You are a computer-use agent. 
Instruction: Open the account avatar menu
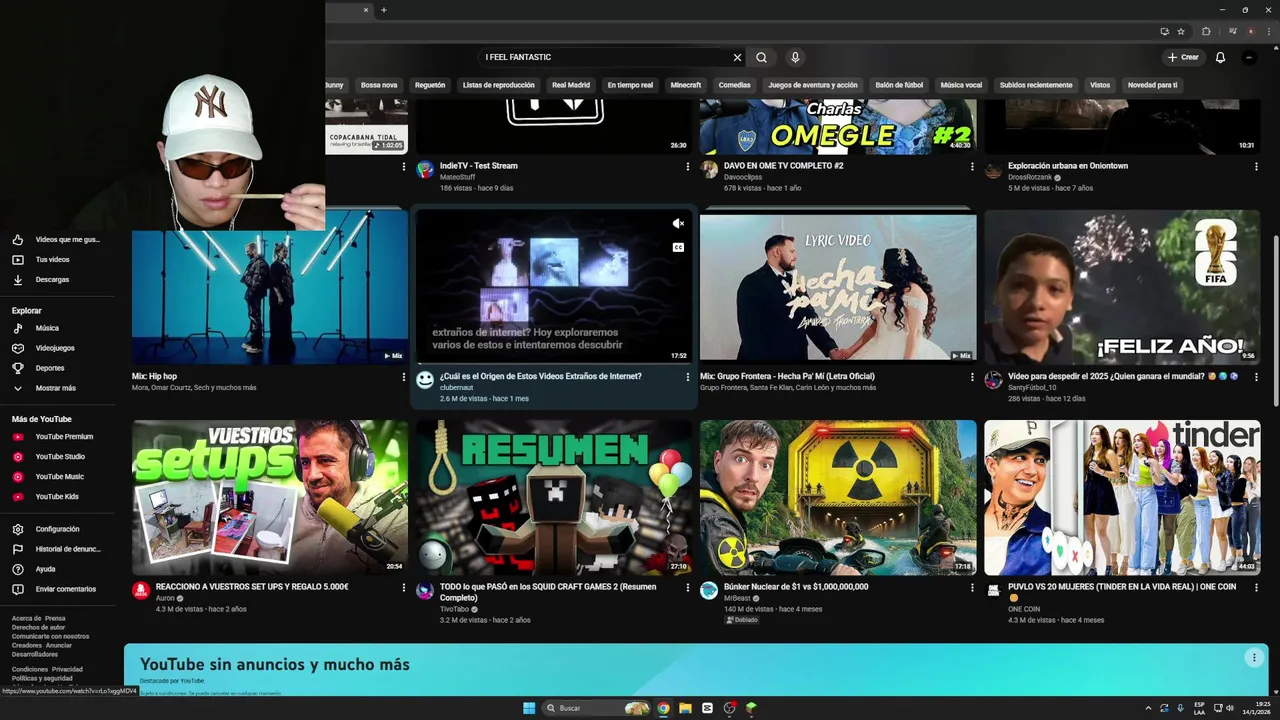1249,57
